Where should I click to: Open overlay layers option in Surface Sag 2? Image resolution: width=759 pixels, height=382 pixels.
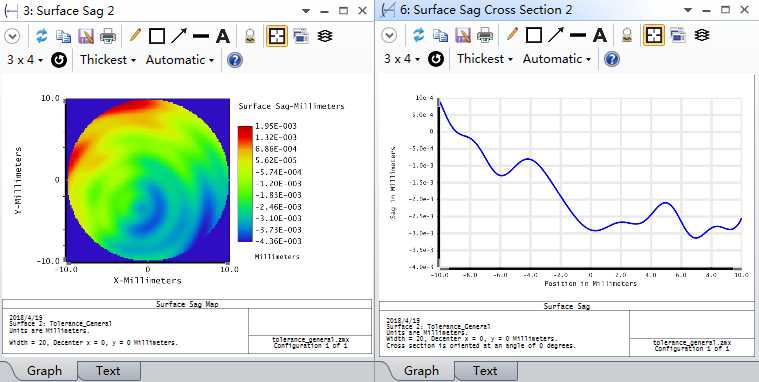tap(325, 36)
